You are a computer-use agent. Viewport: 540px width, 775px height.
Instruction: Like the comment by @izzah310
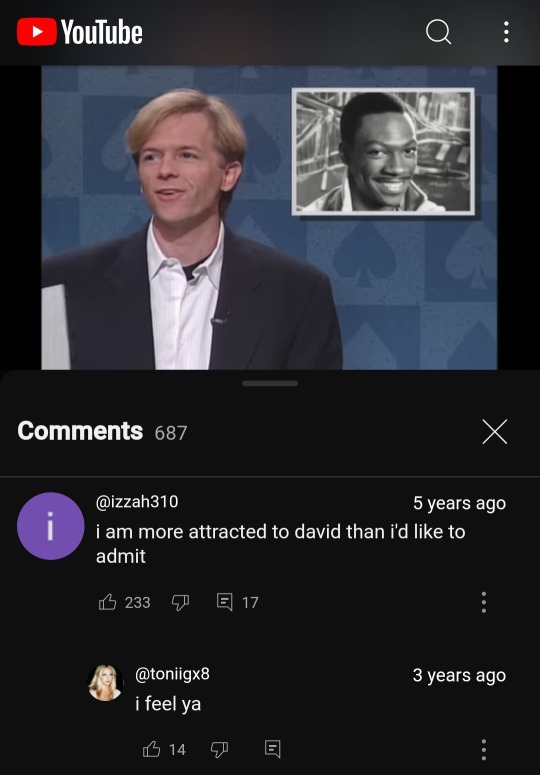pos(107,602)
